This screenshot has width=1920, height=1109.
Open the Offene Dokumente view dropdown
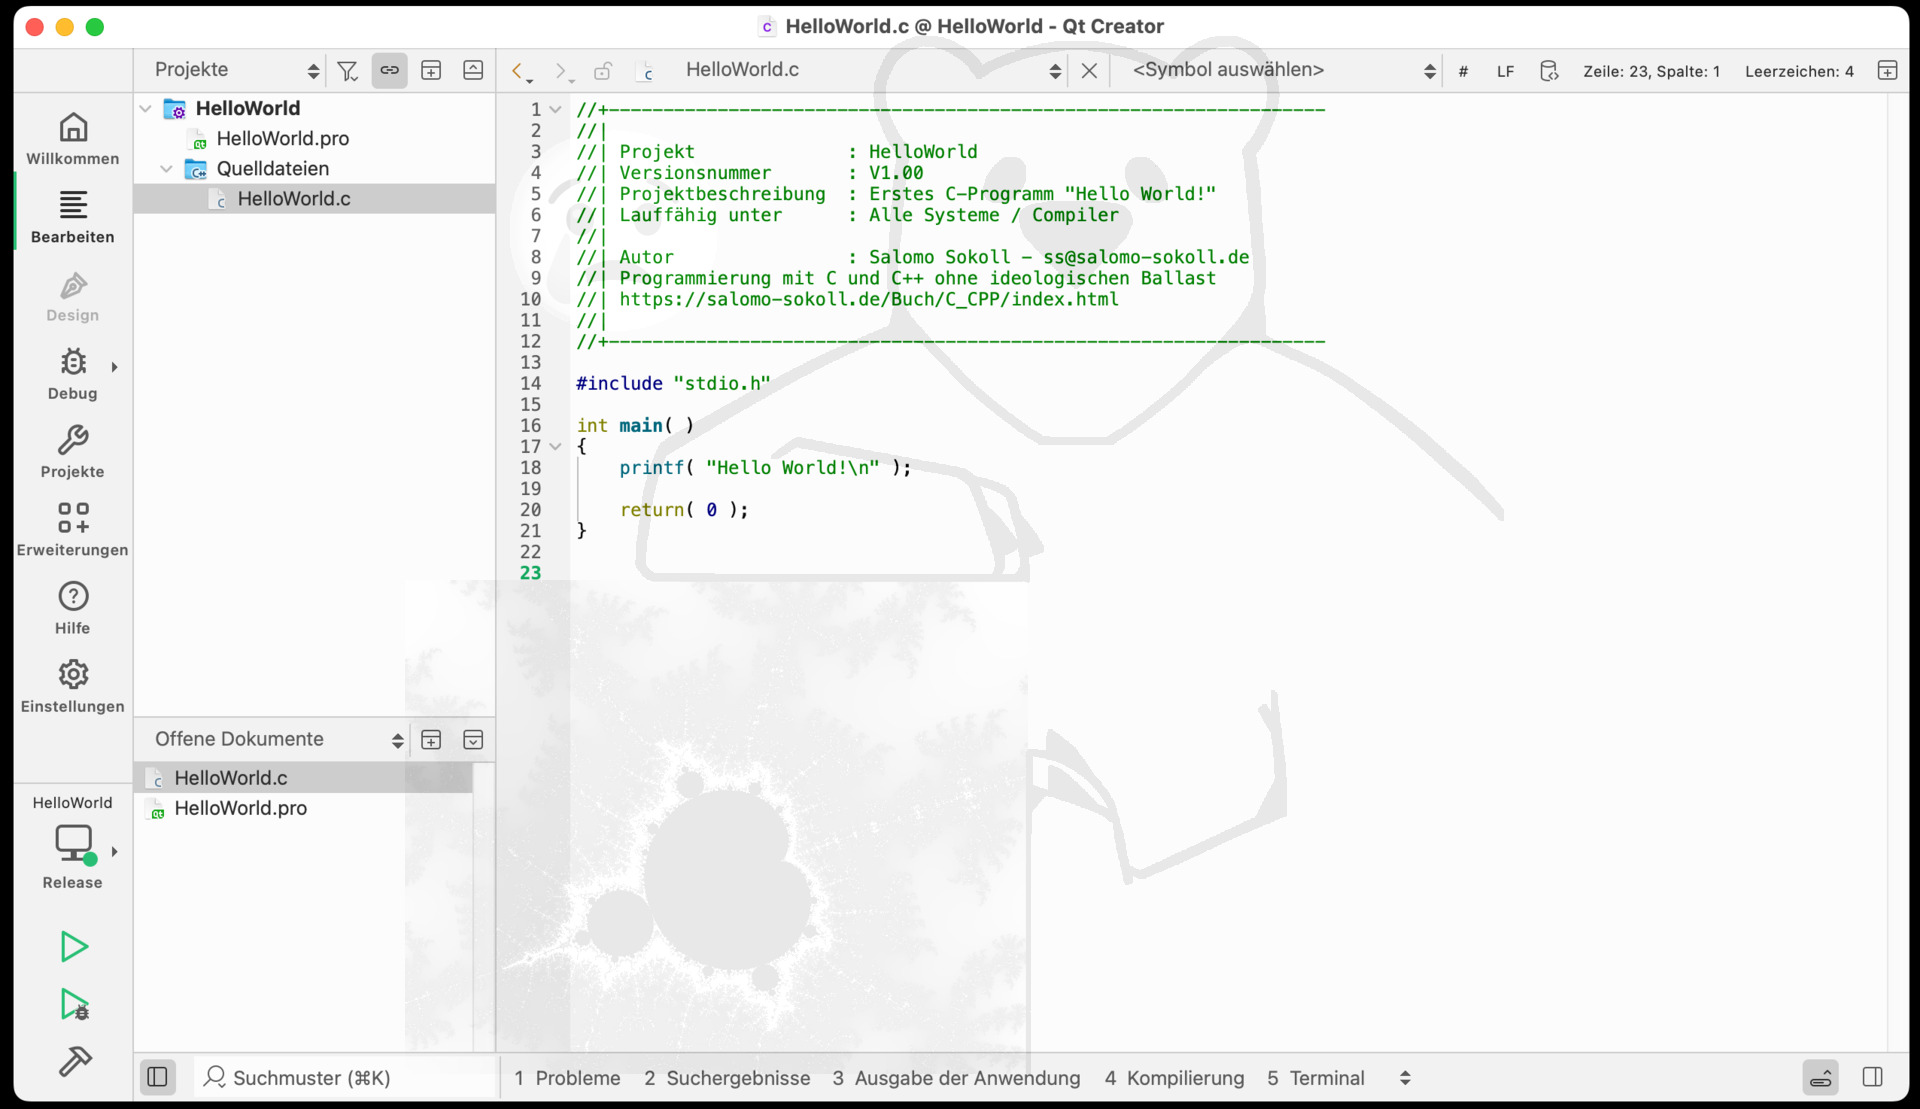pos(278,739)
